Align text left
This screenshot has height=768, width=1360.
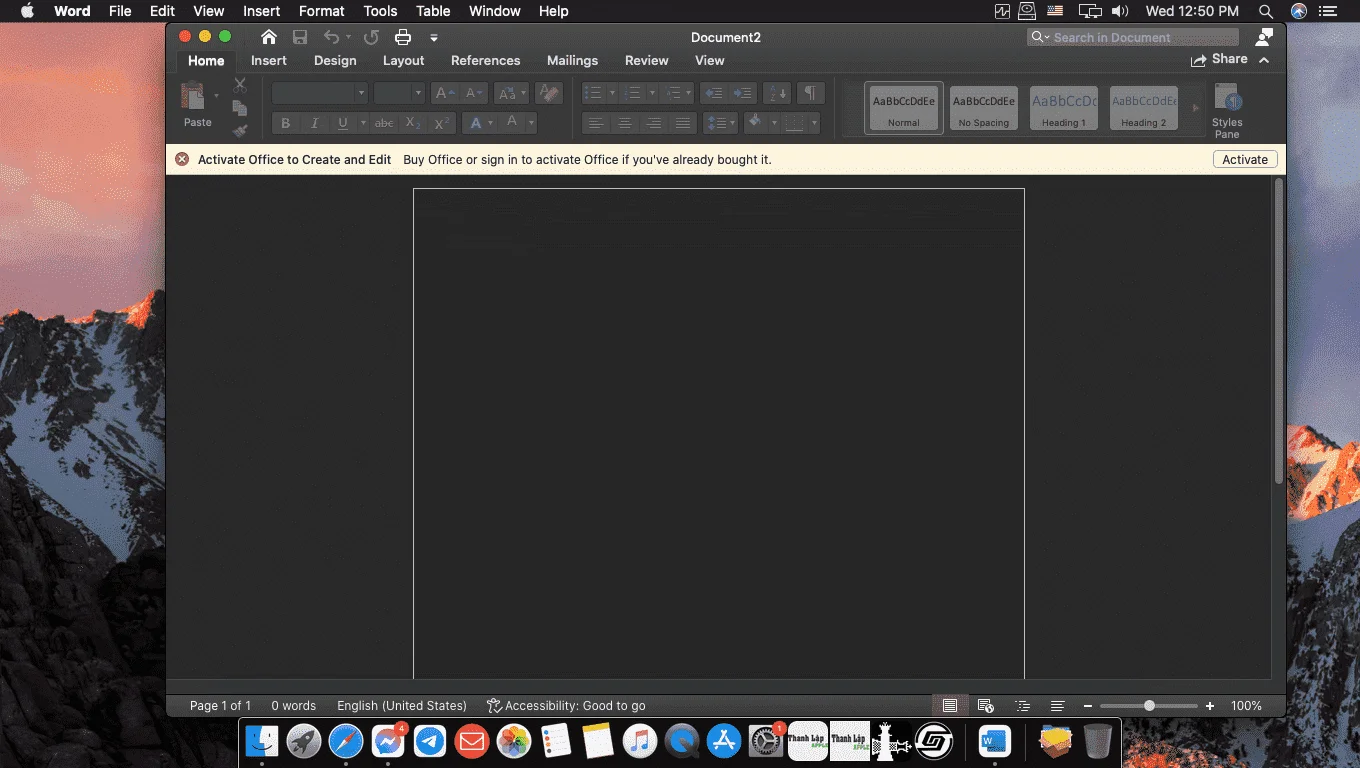(x=596, y=123)
